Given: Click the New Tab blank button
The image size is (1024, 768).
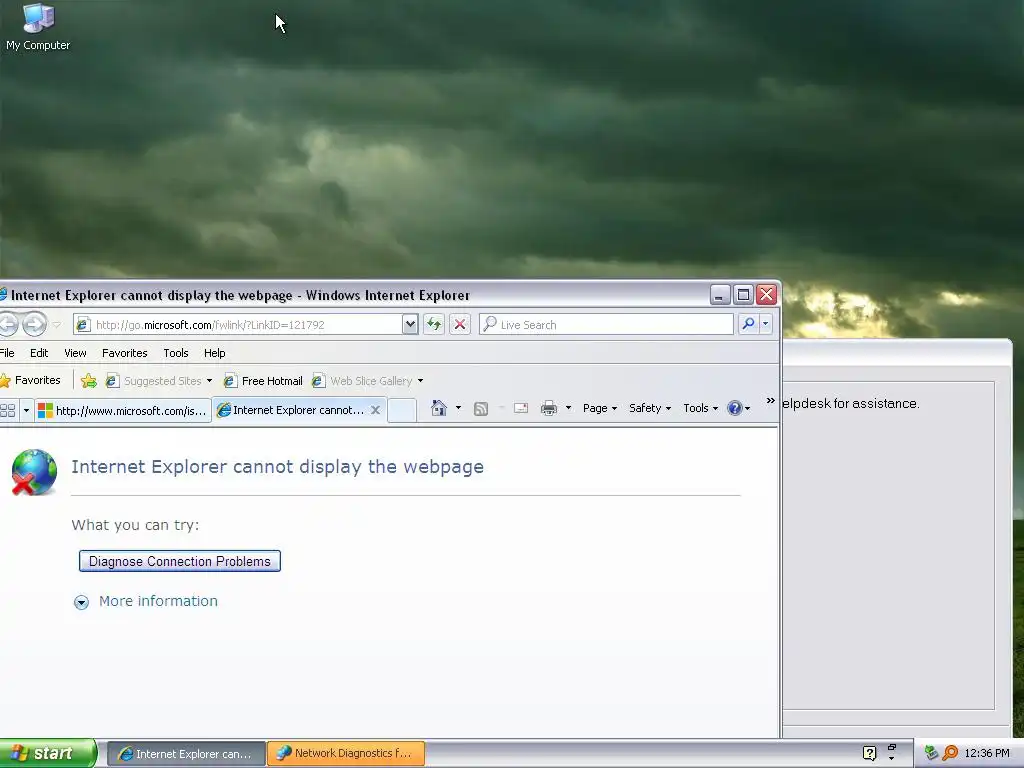Looking at the screenshot, I should coord(402,410).
